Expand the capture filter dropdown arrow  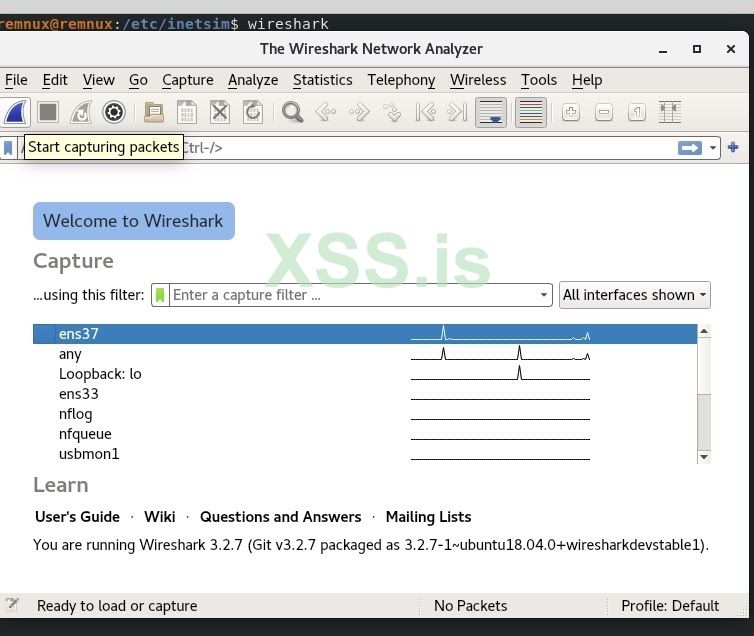544,295
